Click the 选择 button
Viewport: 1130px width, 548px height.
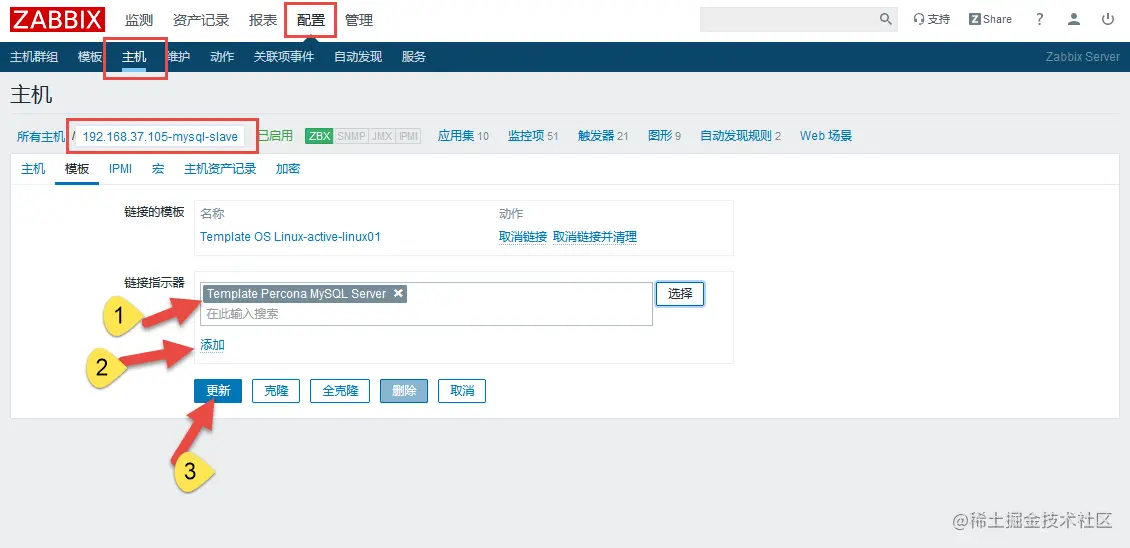coord(680,293)
